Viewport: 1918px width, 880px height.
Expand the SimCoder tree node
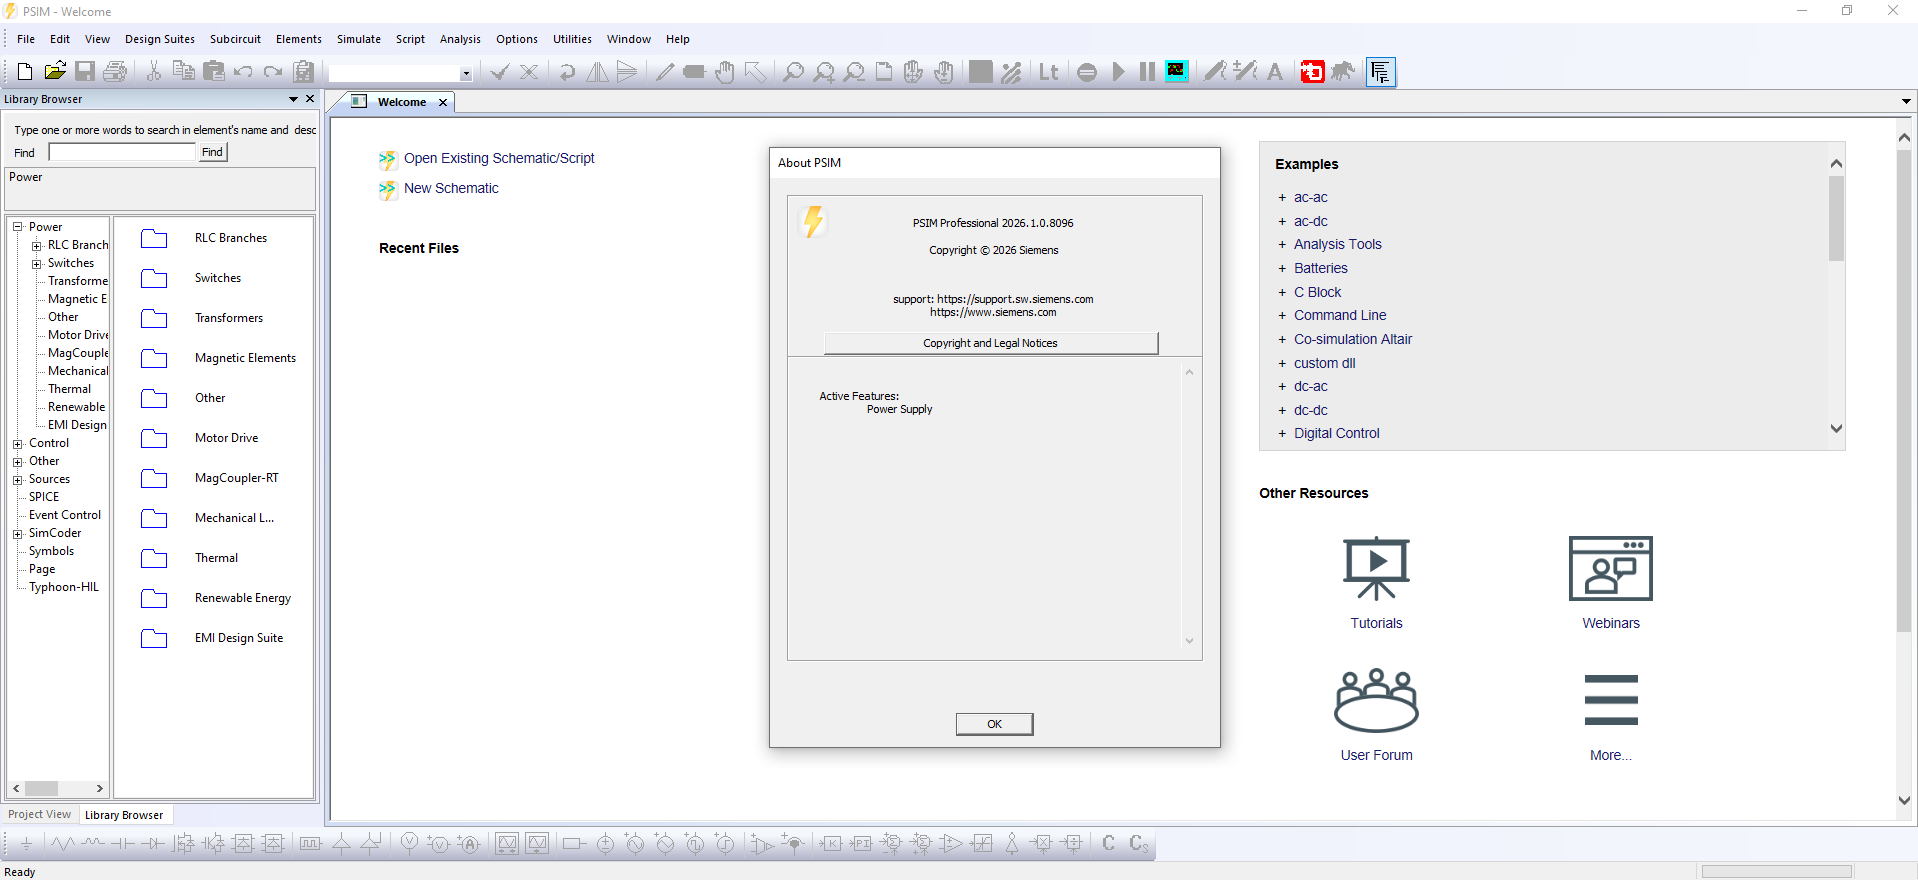(x=17, y=533)
